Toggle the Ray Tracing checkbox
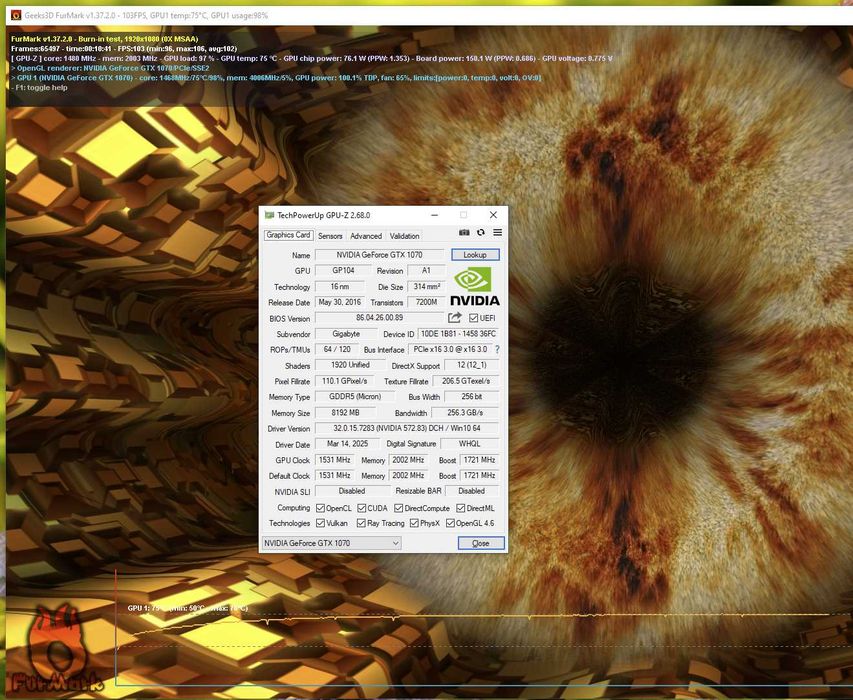853x700 pixels. (x=361, y=523)
